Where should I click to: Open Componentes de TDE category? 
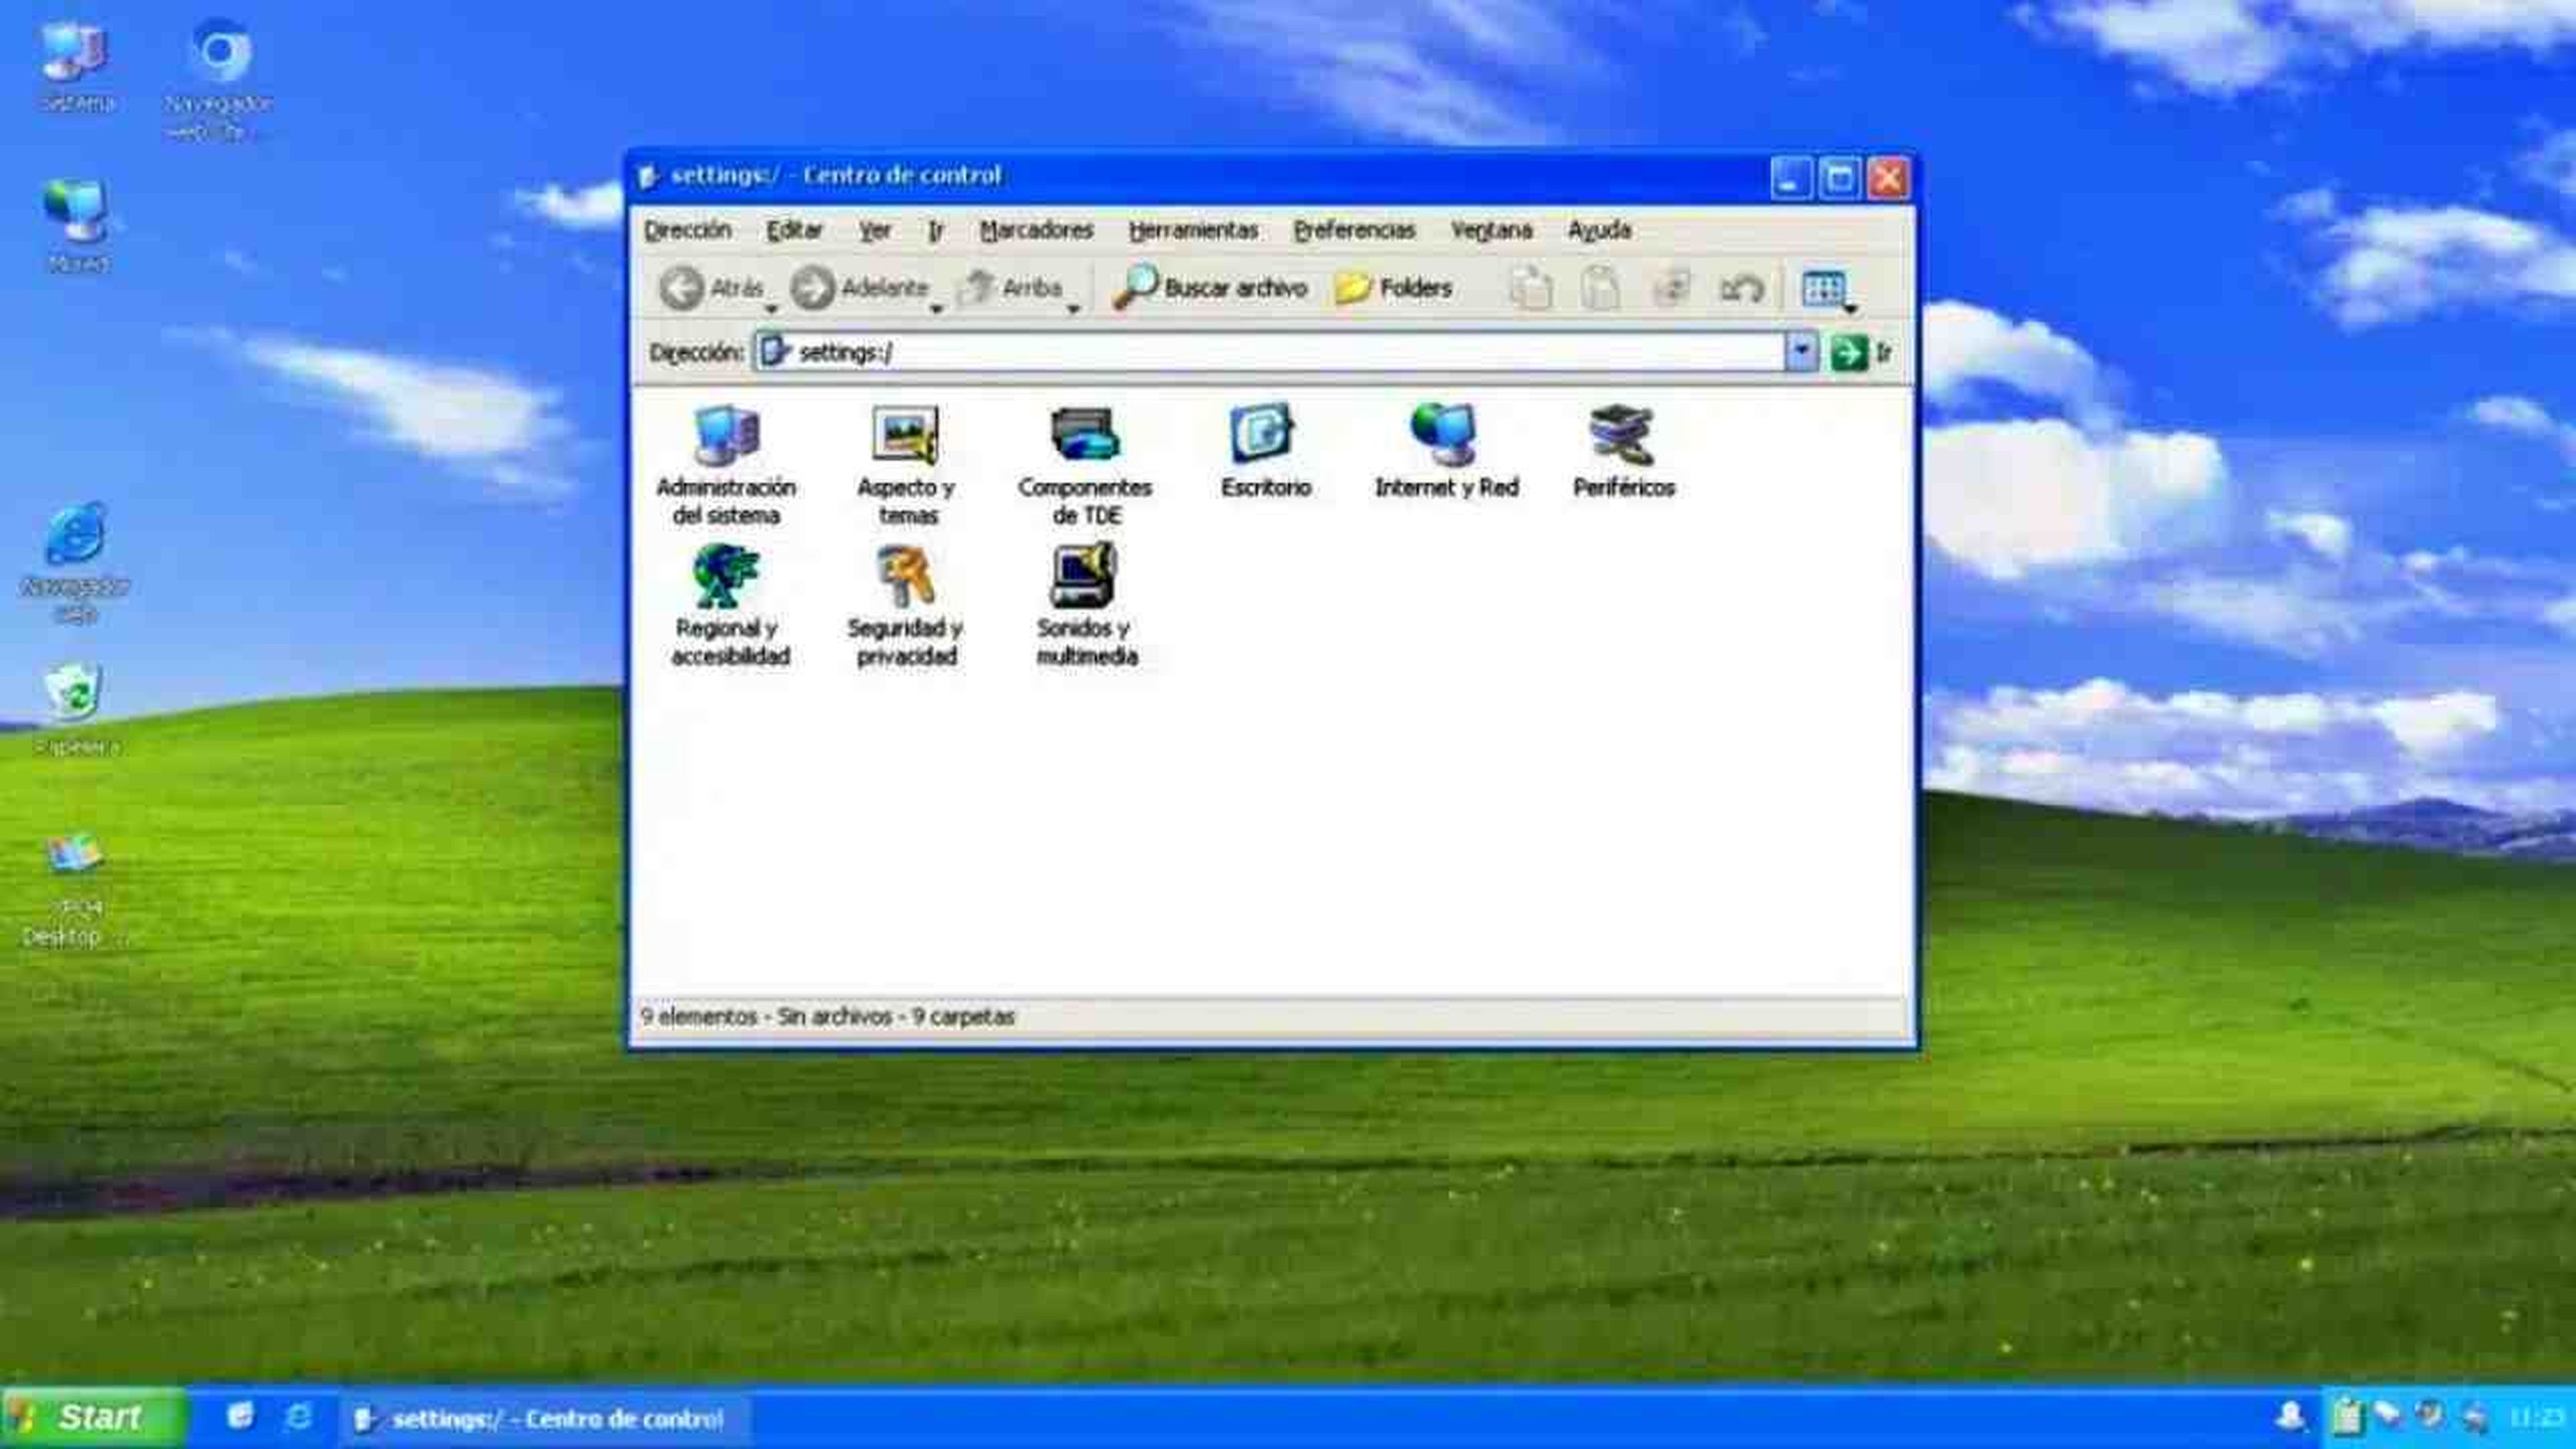tap(1085, 465)
